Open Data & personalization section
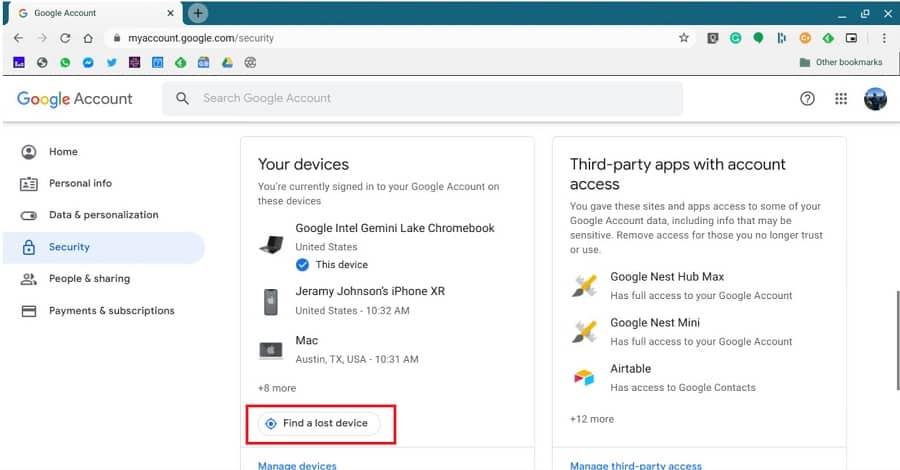Viewport: 900px width, 470px height. pos(103,215)
